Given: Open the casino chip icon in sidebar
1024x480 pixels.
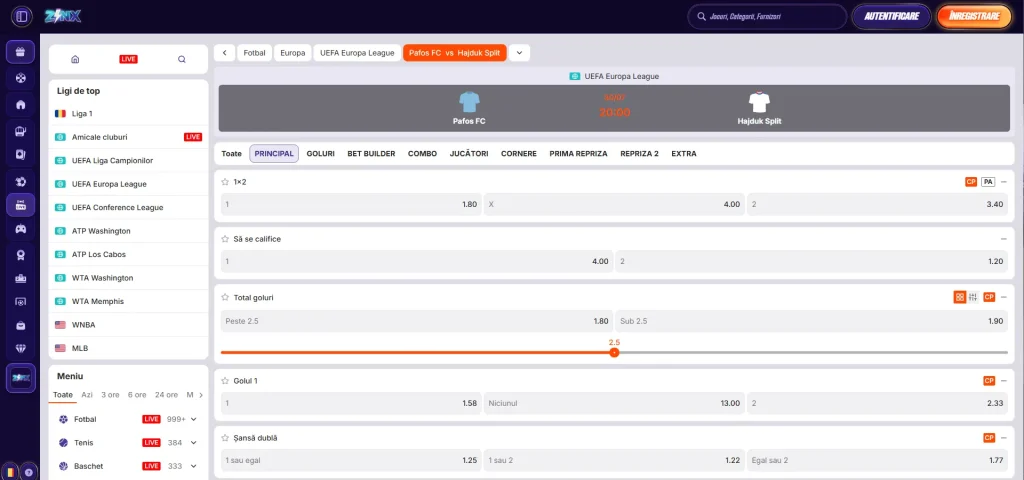Looking at the screenshot, I should point(20,78).
